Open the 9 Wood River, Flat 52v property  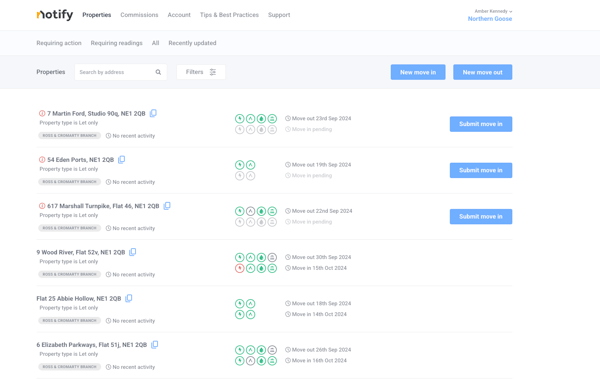click(81, 253)
